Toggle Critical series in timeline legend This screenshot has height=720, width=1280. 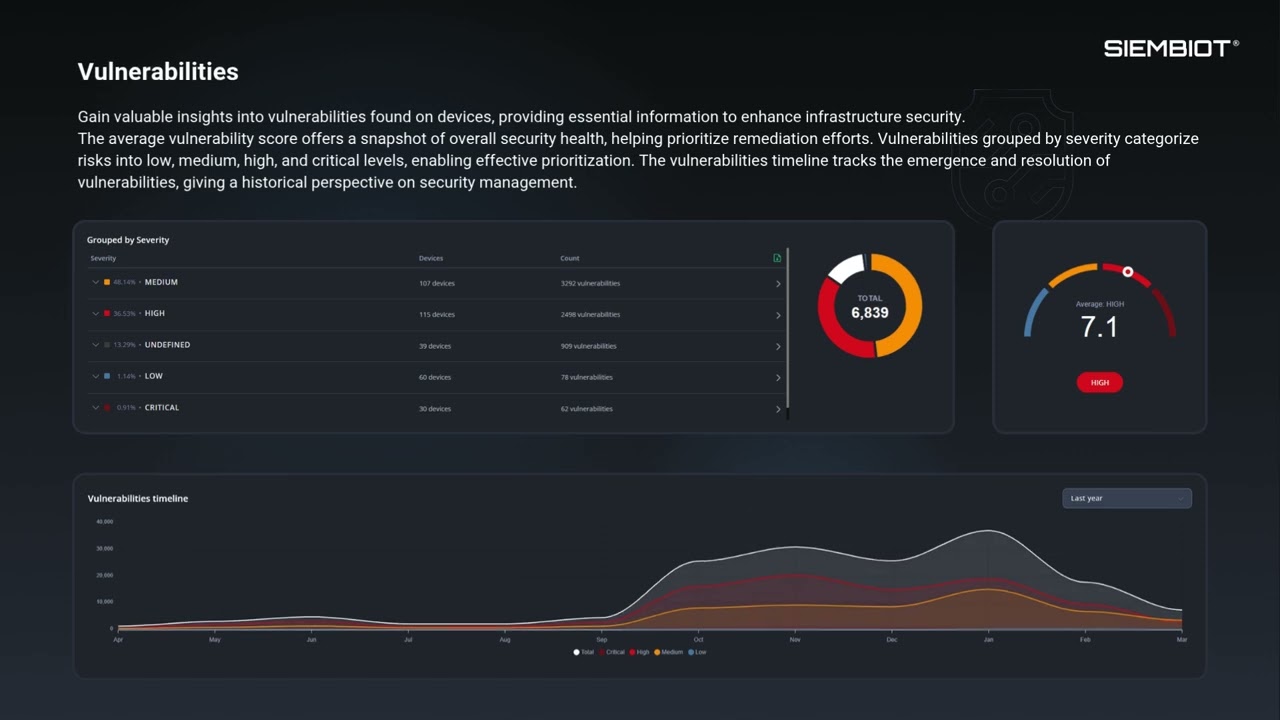pos(612,652)
